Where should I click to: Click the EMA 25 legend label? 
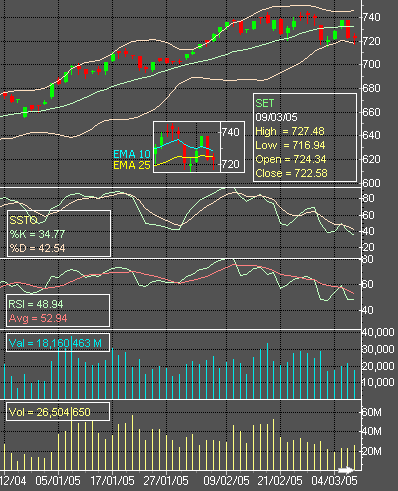coord(132,165)
